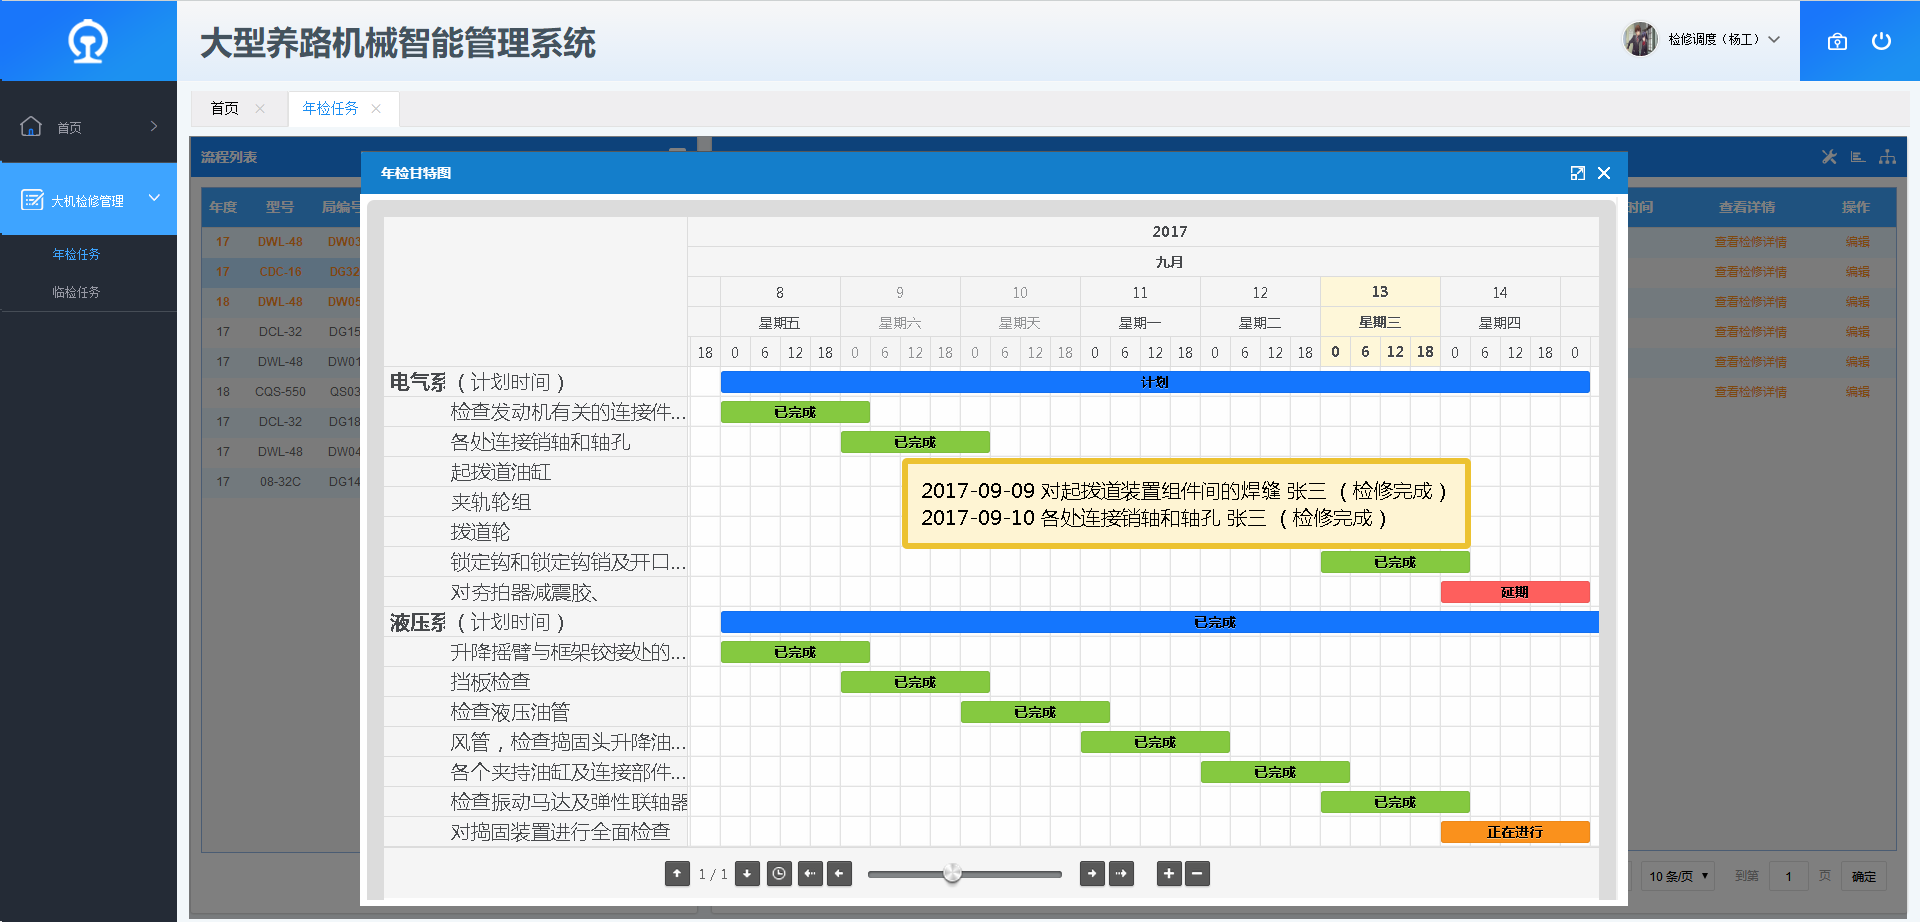Open 年检任务 in sidebar submenu
The image size is (1920, 922).
pos(76,254)
